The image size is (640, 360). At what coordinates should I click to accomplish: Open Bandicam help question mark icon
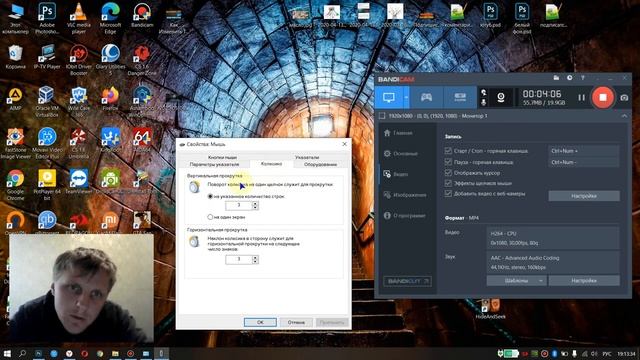(582, 78)
